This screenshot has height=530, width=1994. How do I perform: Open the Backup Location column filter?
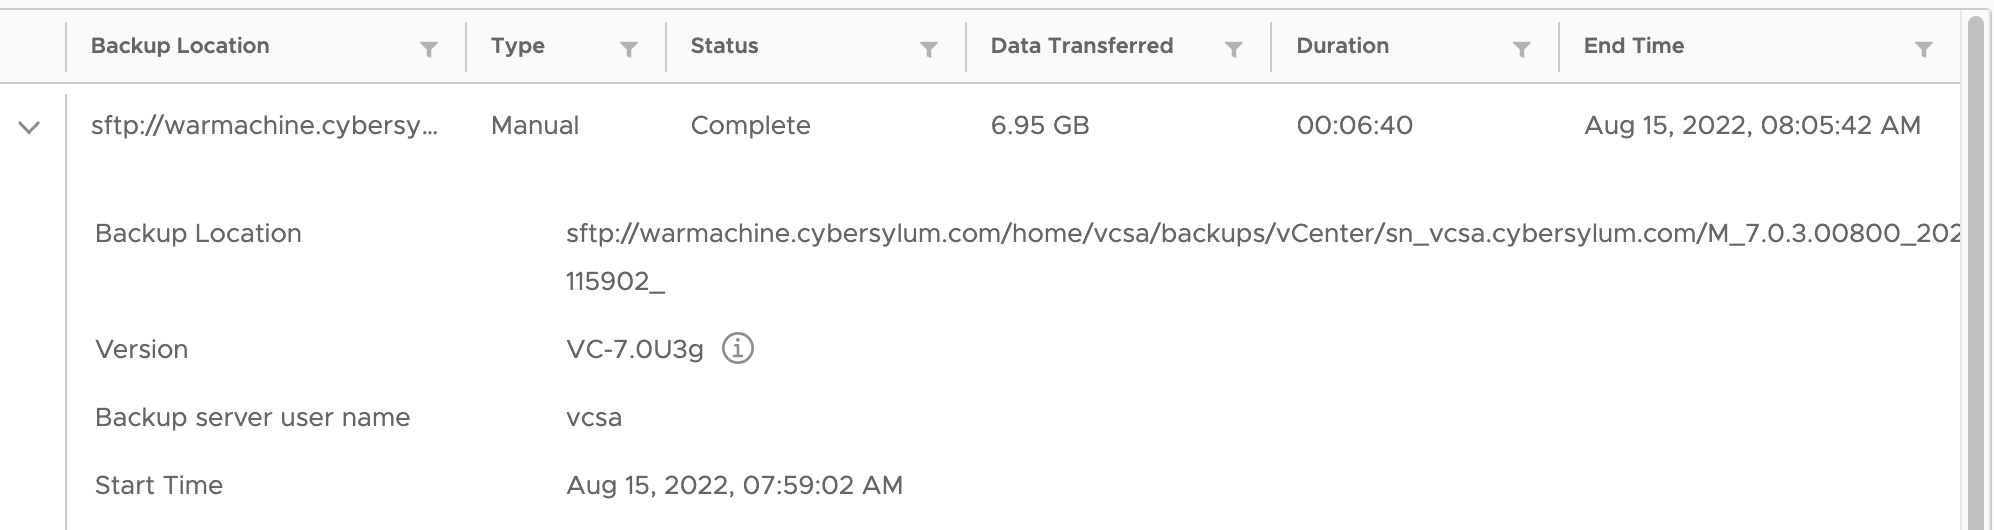[x=428, y=49]
